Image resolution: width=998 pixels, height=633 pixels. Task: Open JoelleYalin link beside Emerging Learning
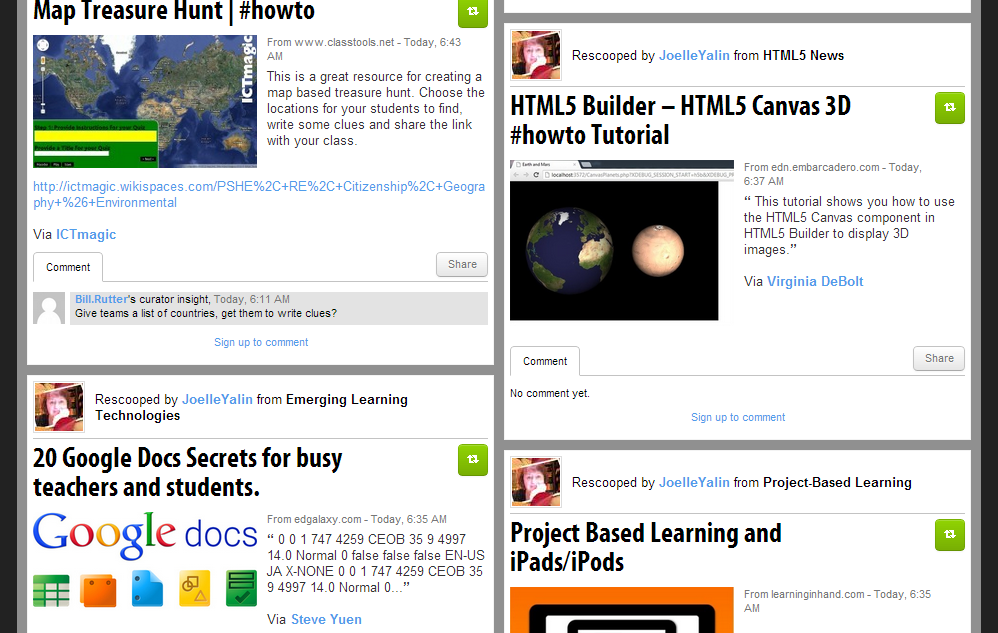[217, 400]
